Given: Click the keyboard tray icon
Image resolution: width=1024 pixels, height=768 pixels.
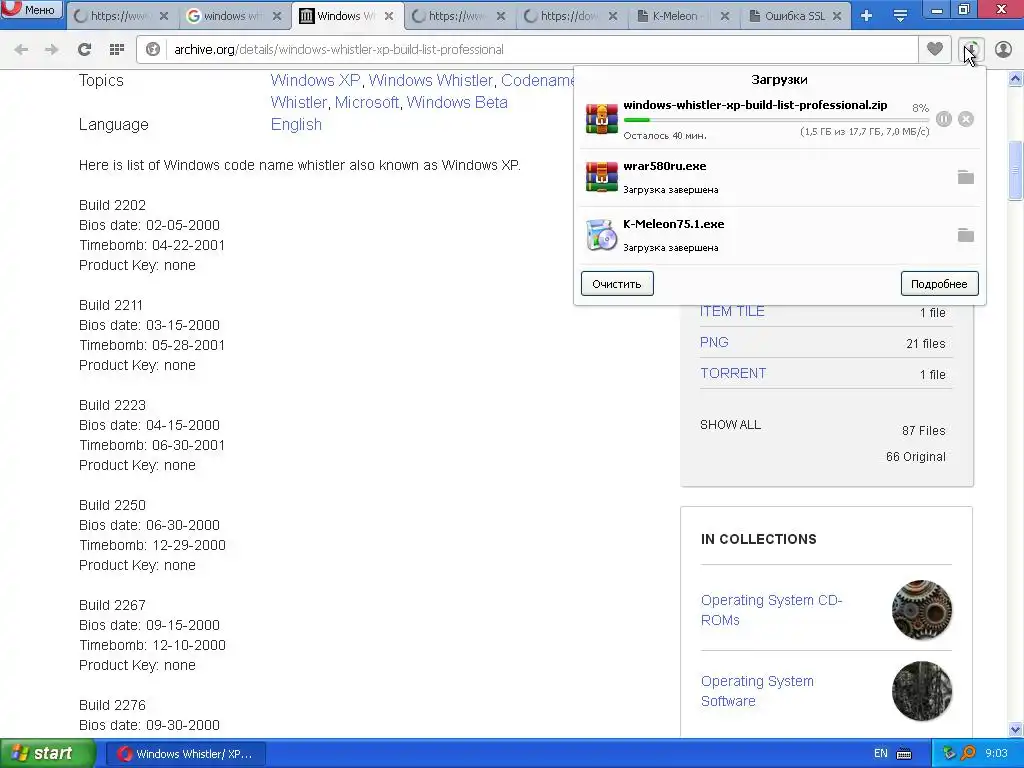Looking at the screenshot, I should click(x=904, y=754).
